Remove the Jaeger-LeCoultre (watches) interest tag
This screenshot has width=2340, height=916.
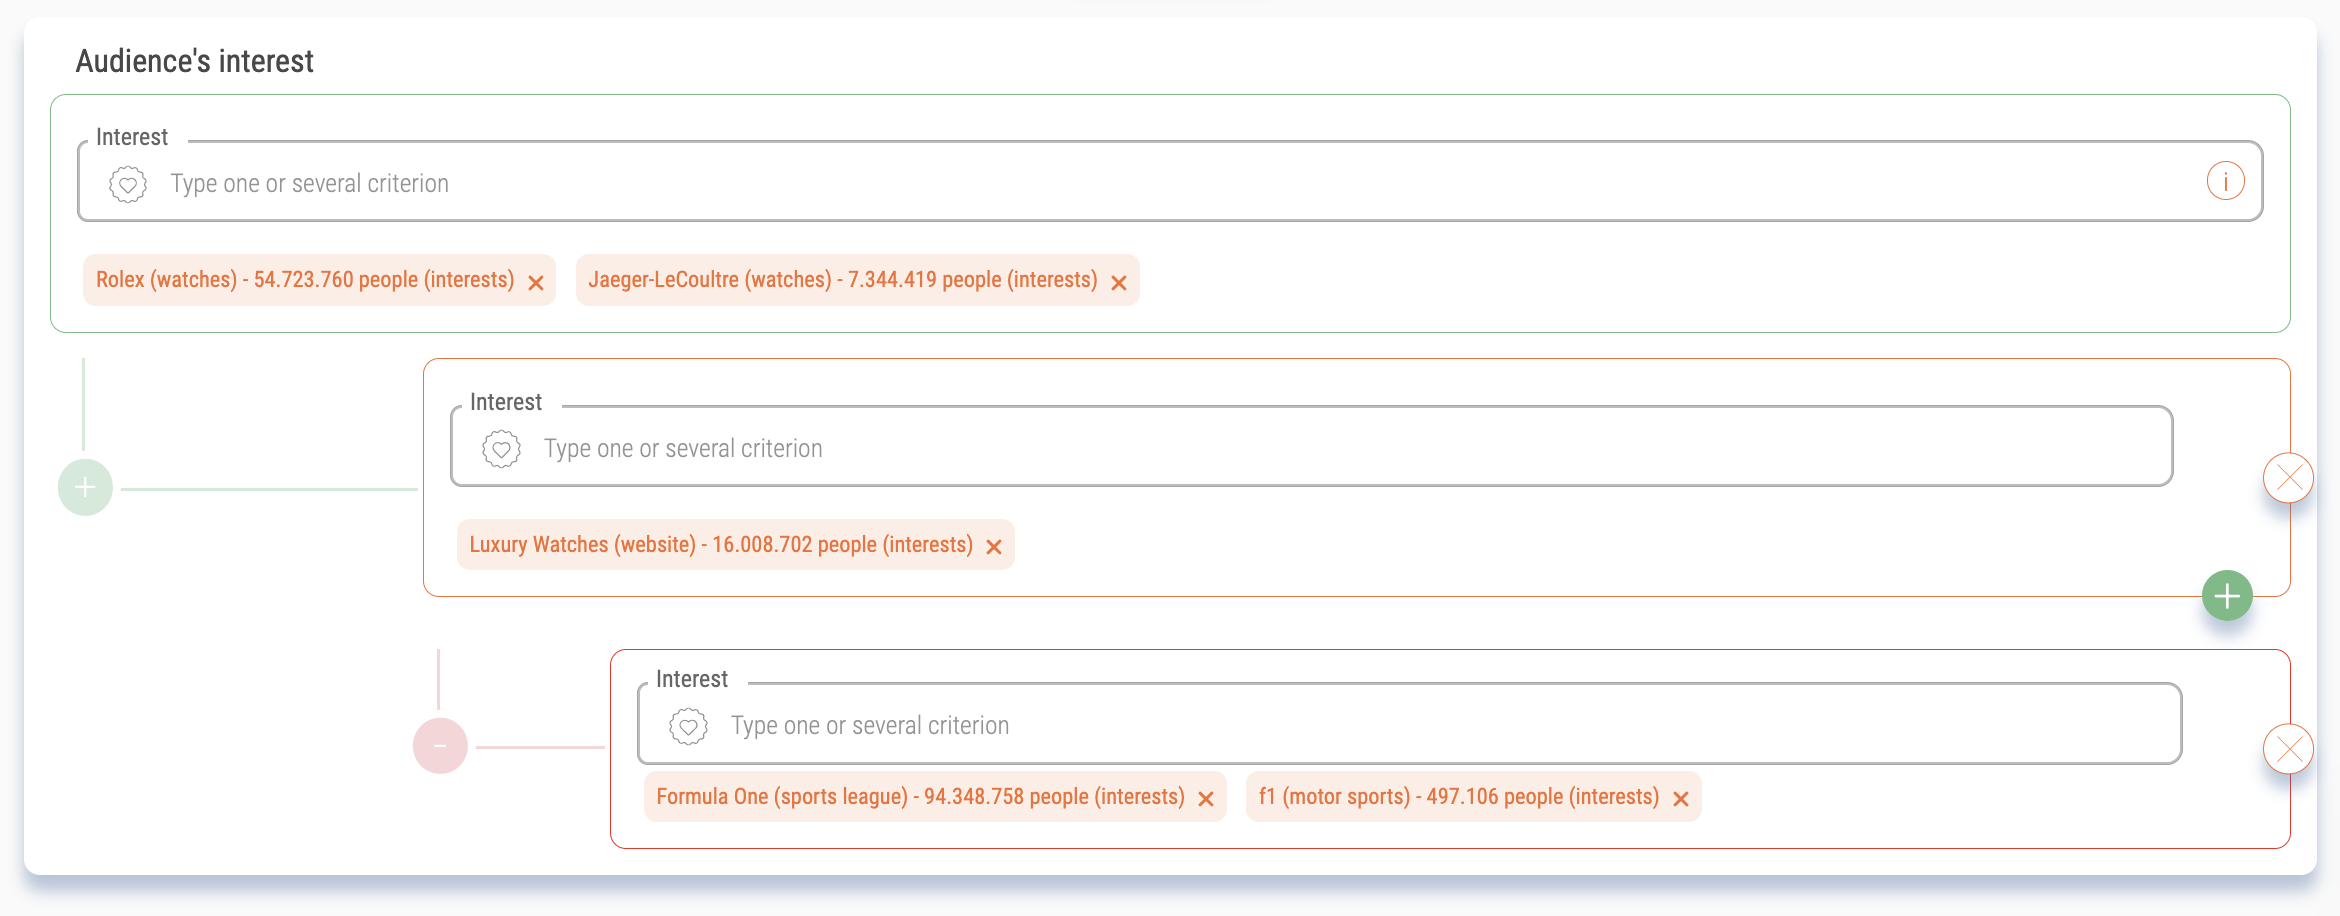(x=1119, y=283)
